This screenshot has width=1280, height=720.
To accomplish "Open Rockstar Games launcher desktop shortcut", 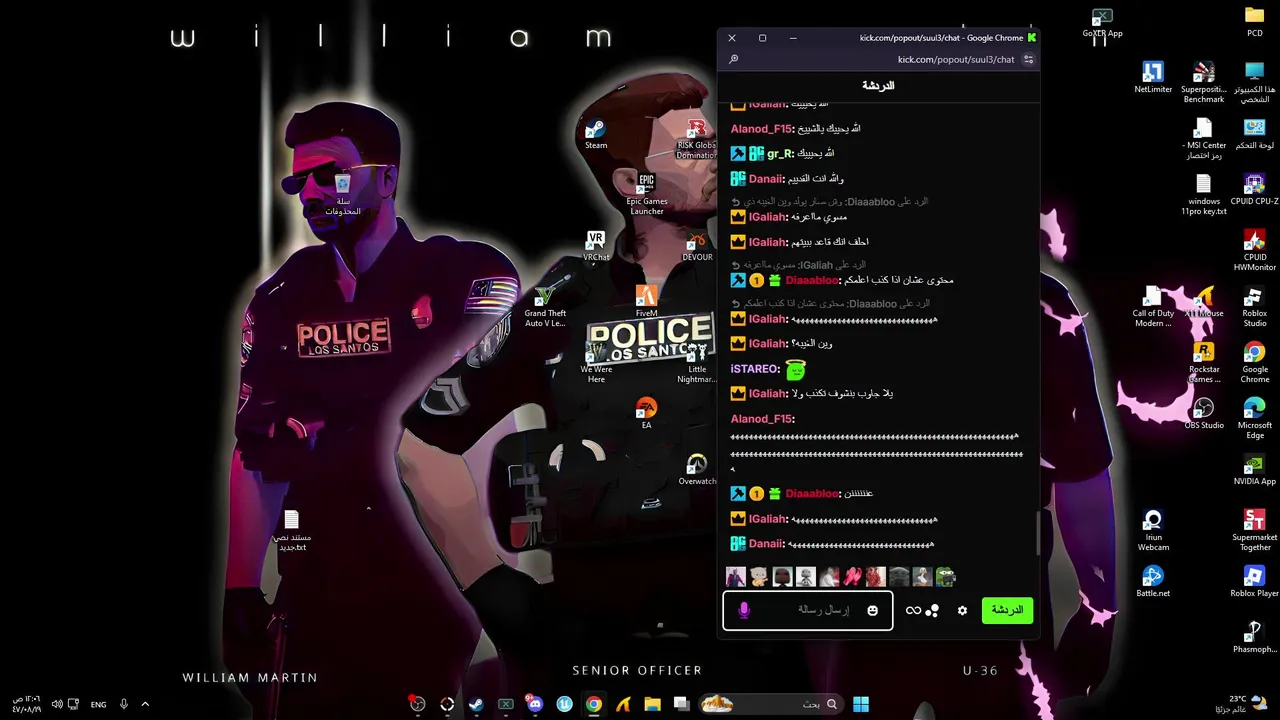I will (1204, 363).
